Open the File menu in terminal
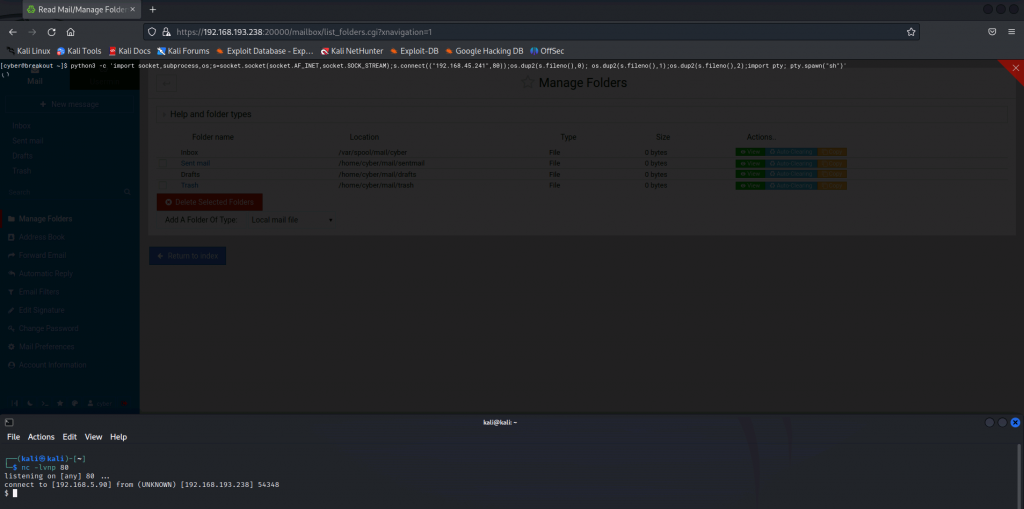Image resolution: width=1024 pixels, height=509 pixels. click(13, 436)
